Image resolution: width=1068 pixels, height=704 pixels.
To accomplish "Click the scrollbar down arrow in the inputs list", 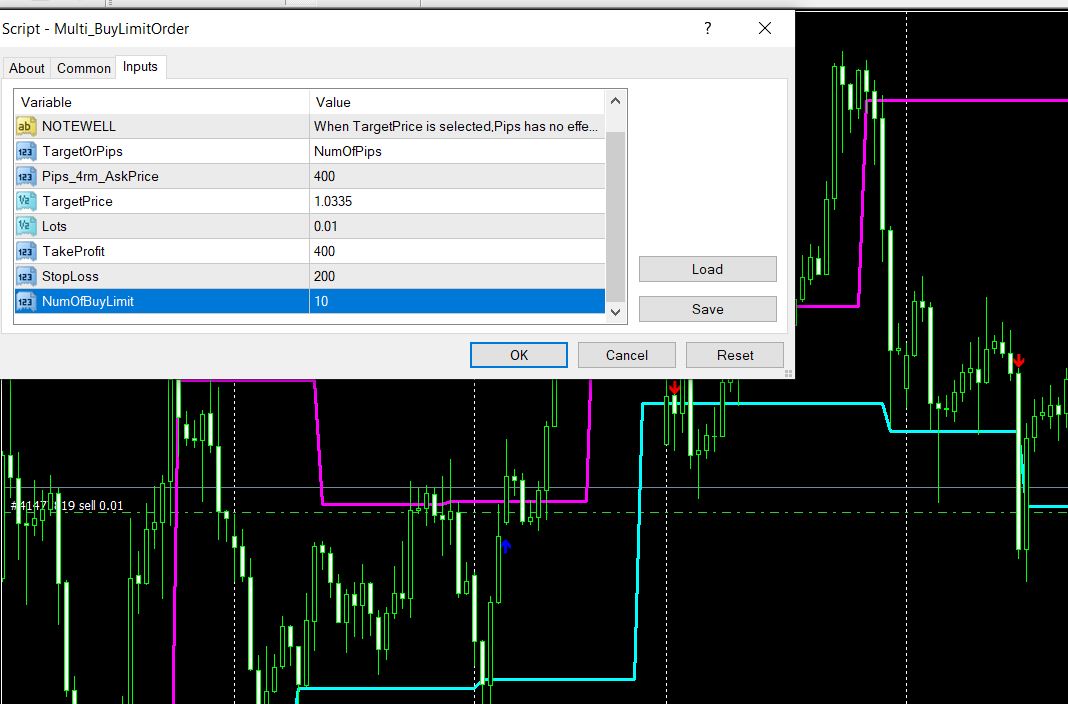I will click(615, 311).
